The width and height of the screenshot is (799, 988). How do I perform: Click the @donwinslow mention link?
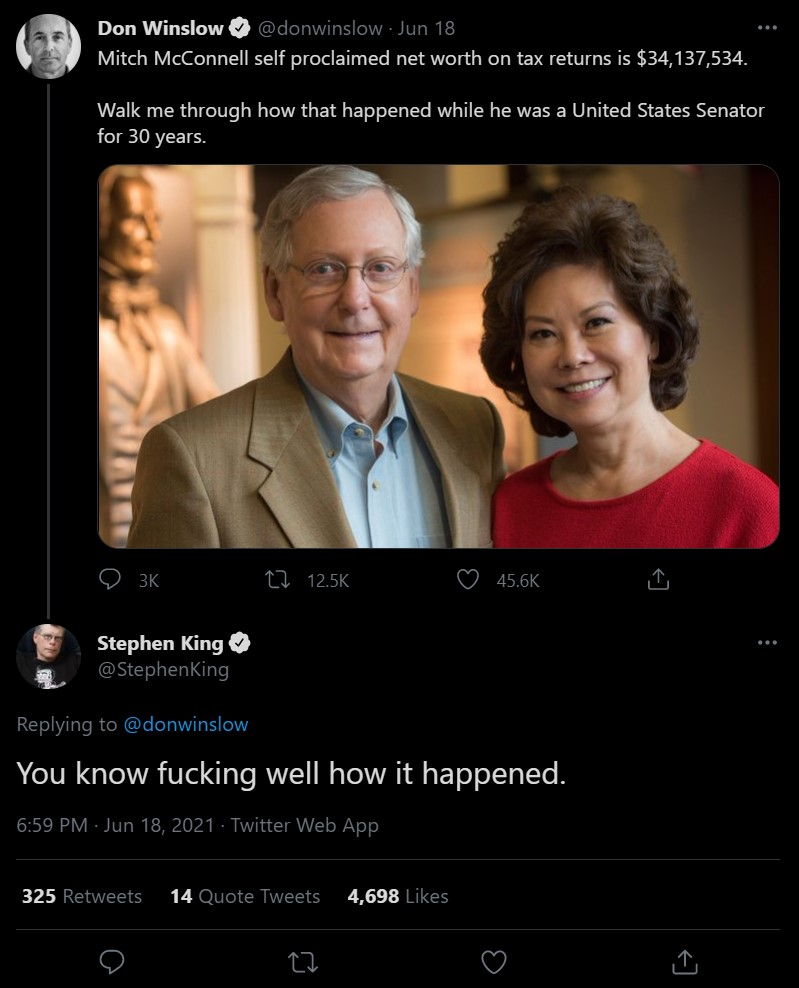click(185, 724)
